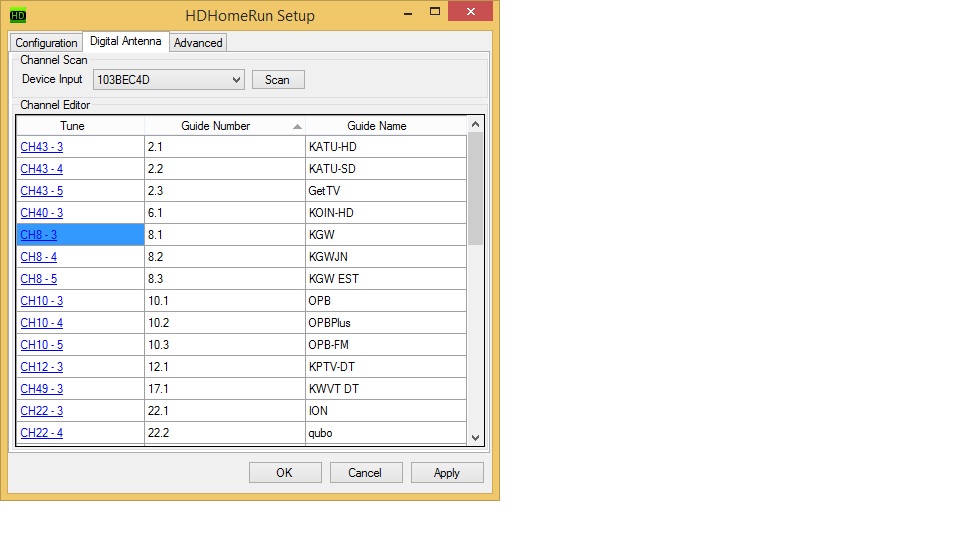Open the Advanced tab
Viewport: 960px width, 540px height.
(198, 42)
